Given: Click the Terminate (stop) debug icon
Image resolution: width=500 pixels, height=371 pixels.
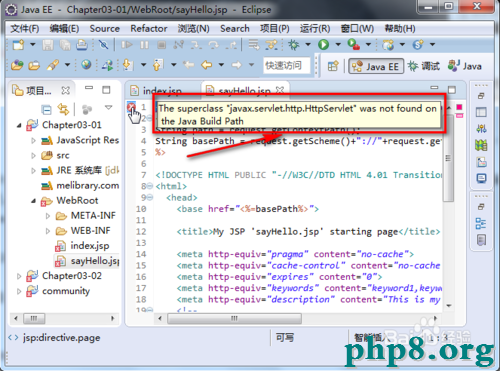Looking at the screenshot, I should coord(162,45).
